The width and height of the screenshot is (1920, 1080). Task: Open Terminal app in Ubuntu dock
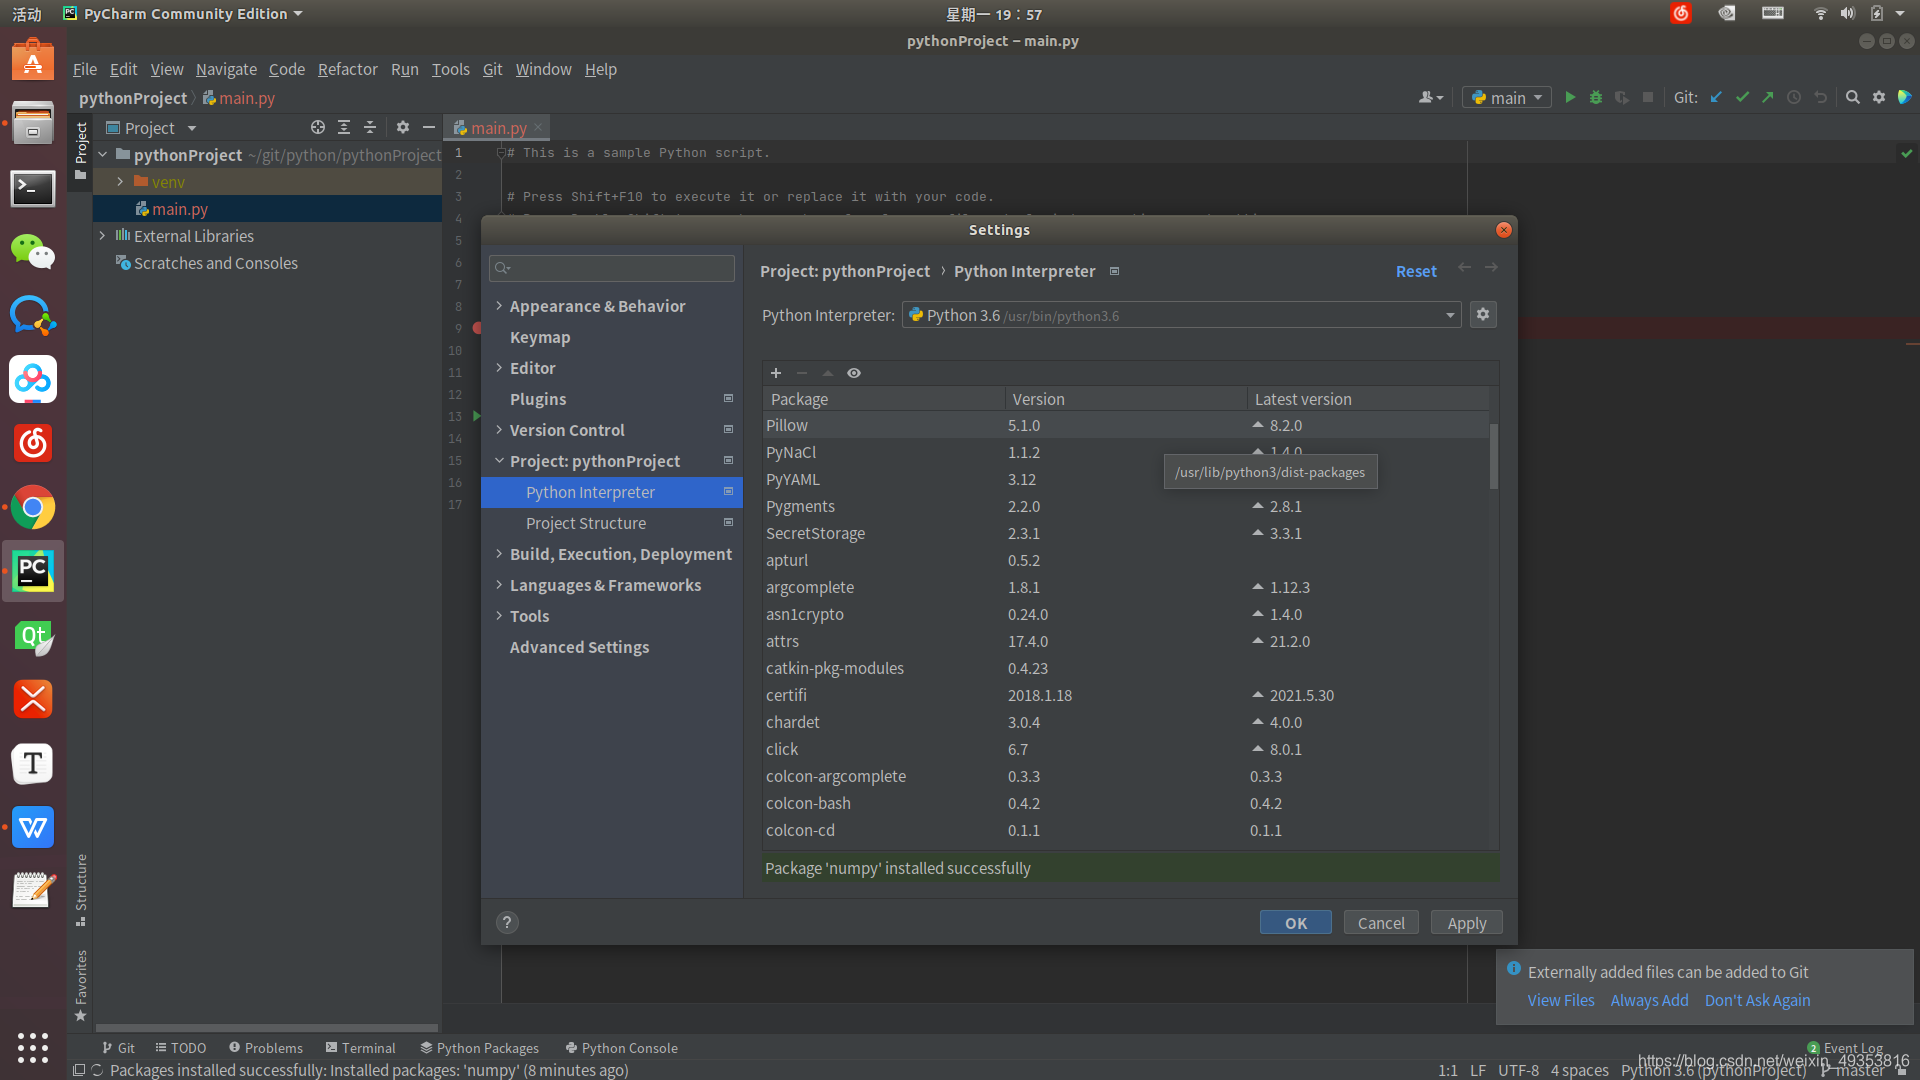pos(33,188)
